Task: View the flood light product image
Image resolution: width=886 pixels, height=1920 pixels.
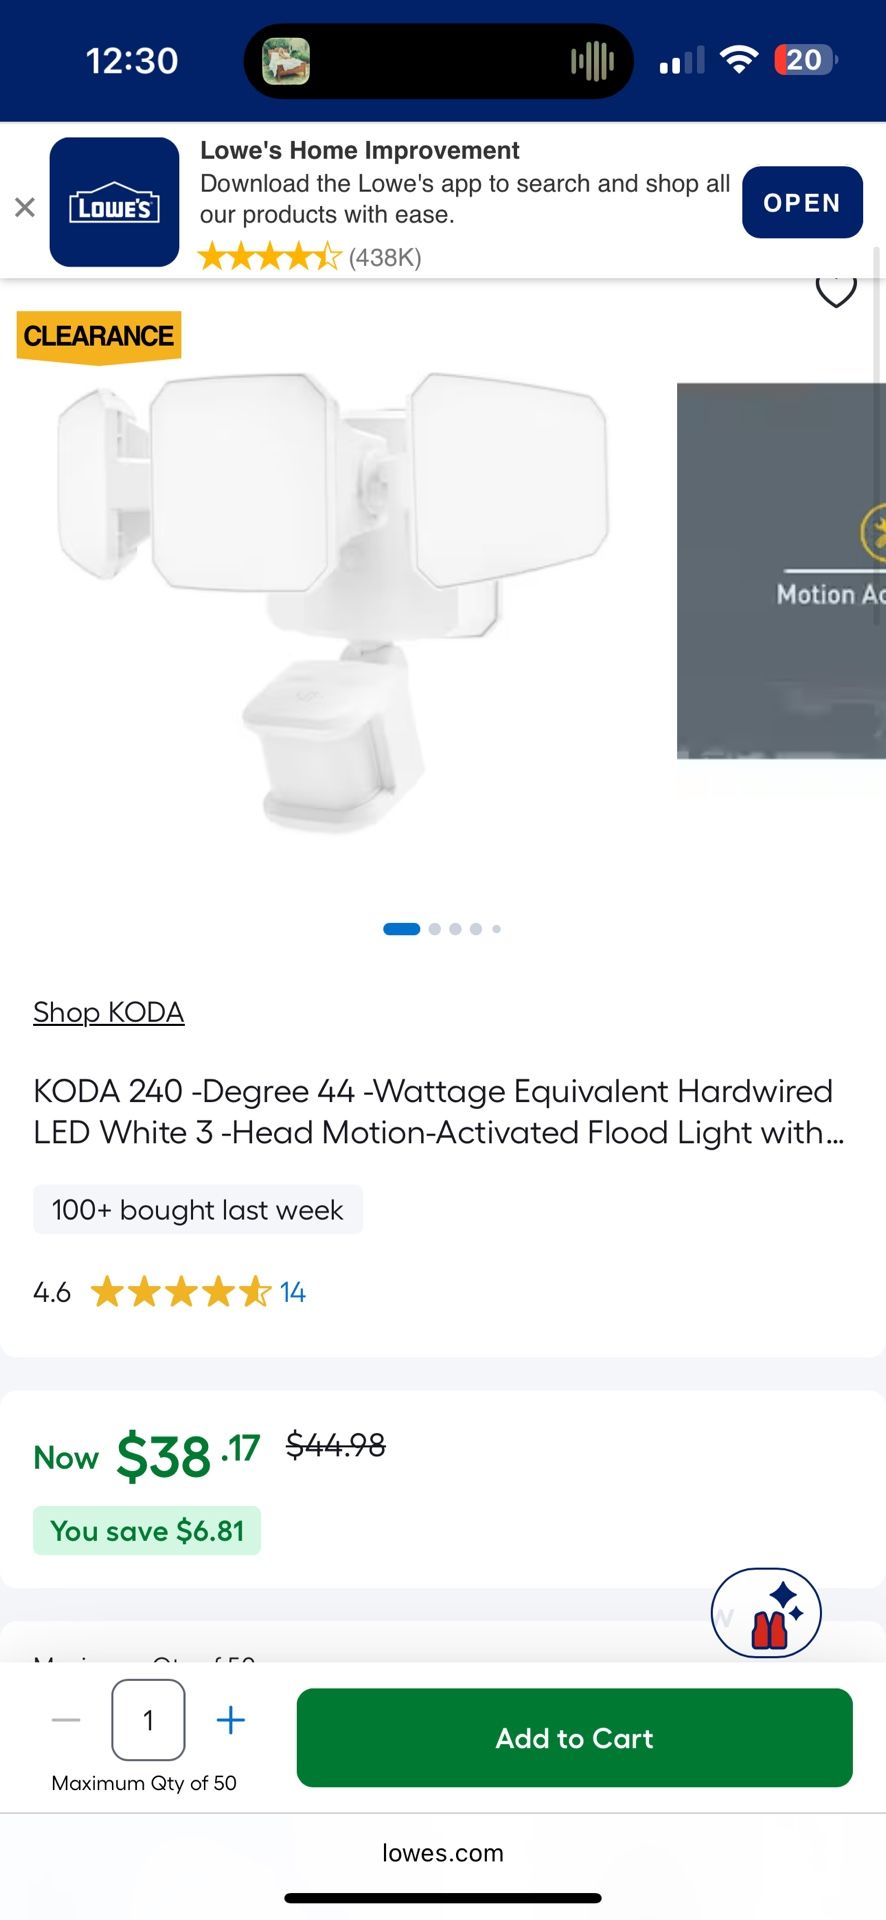Action: pos(333,600)
